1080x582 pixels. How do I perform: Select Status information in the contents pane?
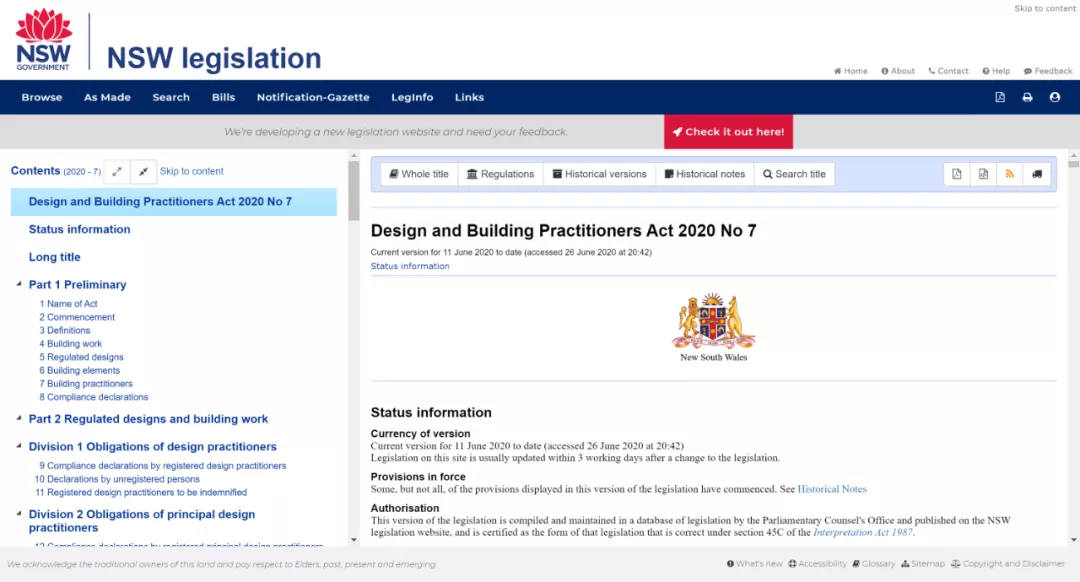coord(79,229)
